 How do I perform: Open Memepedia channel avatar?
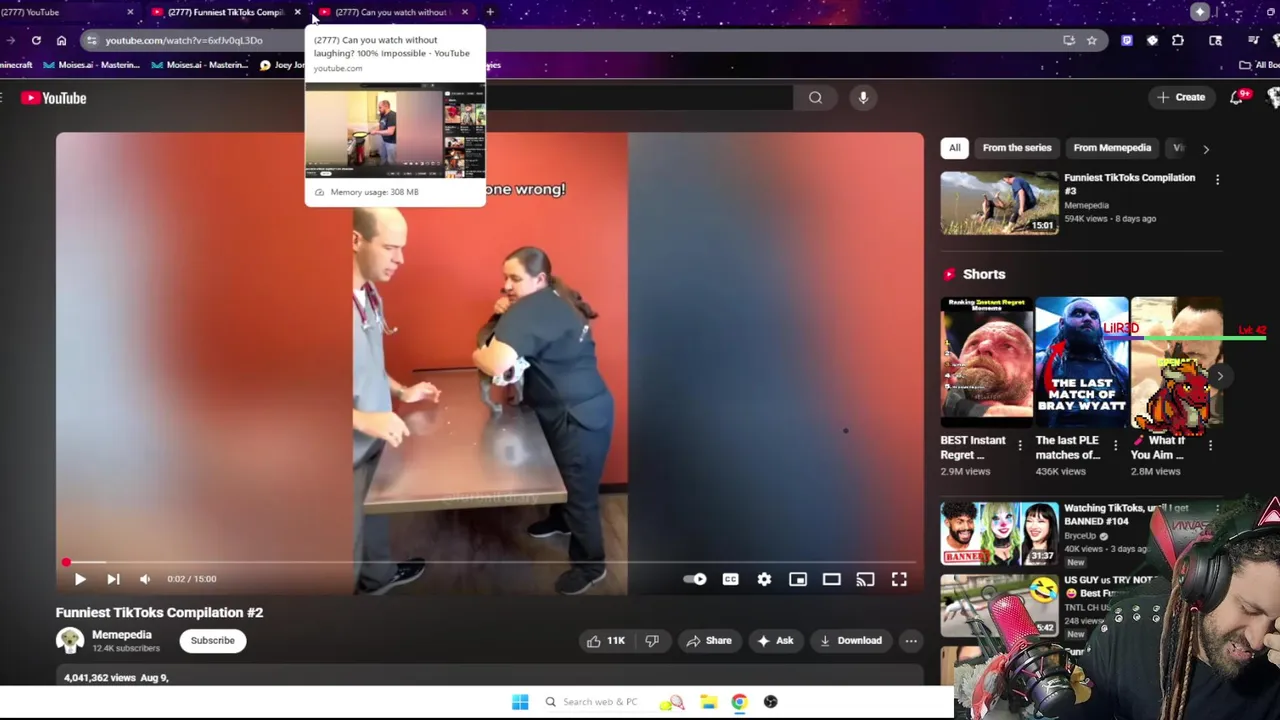(x=70, y=641)
